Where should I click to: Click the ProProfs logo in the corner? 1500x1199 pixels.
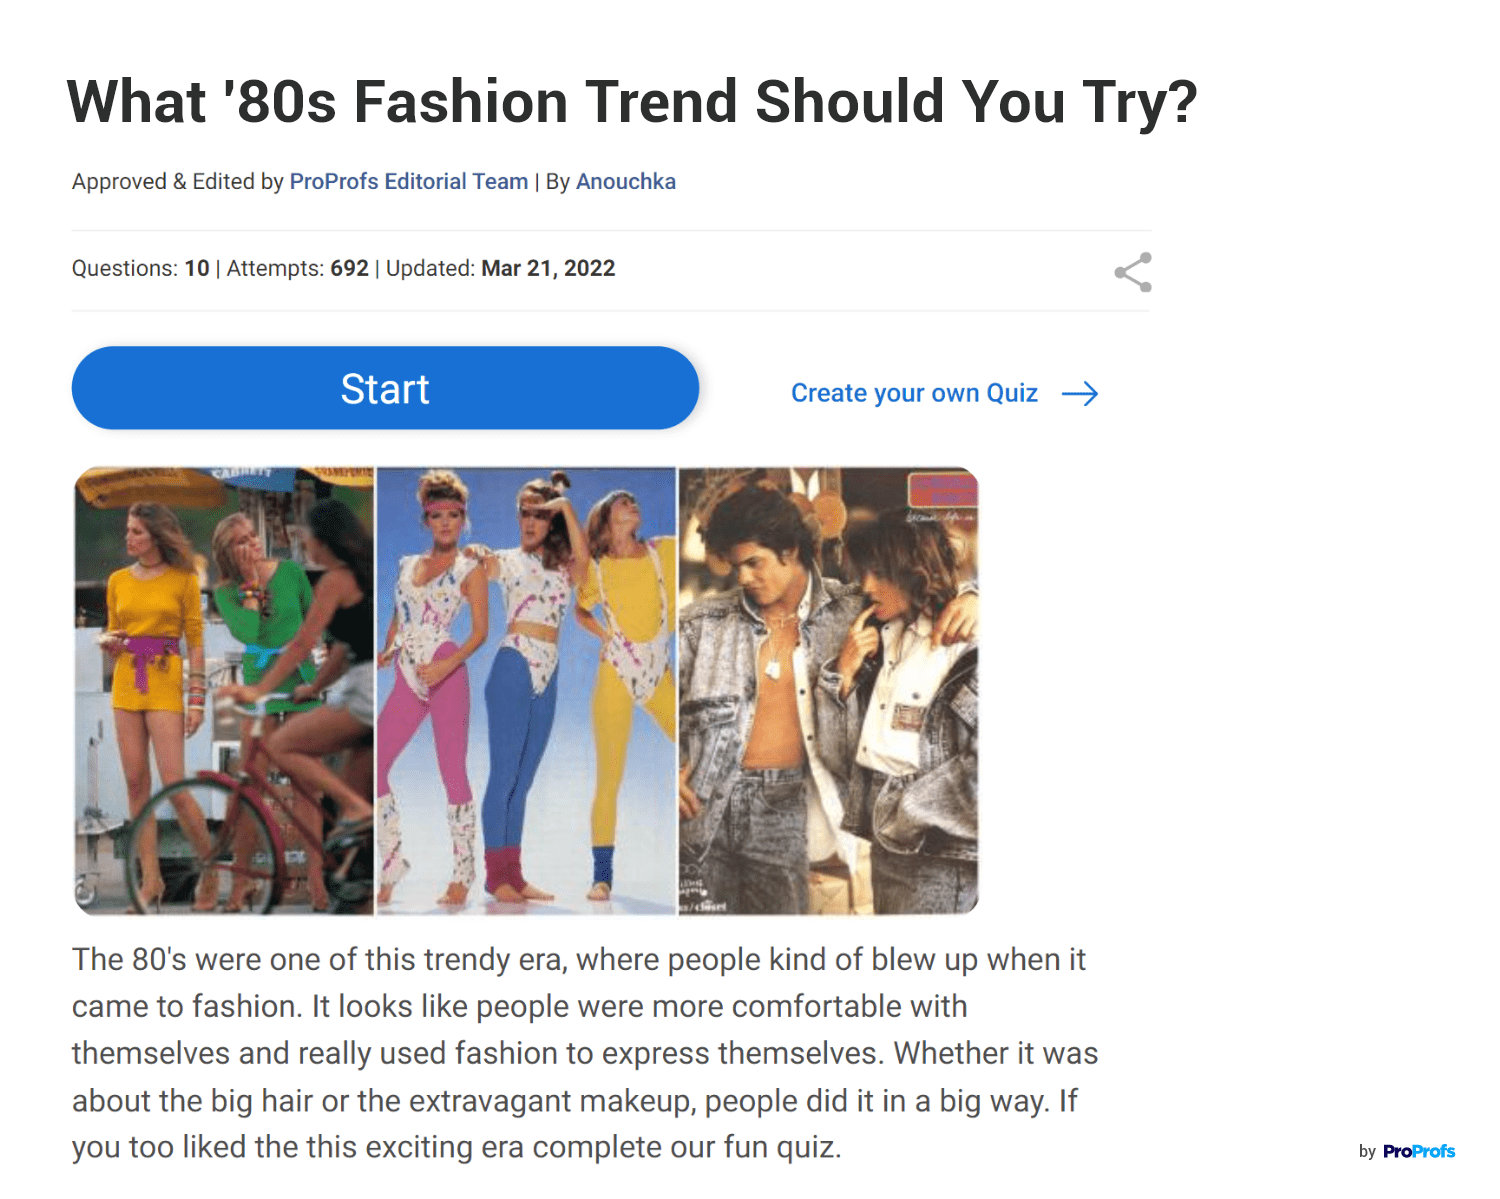(1418, 1151)
